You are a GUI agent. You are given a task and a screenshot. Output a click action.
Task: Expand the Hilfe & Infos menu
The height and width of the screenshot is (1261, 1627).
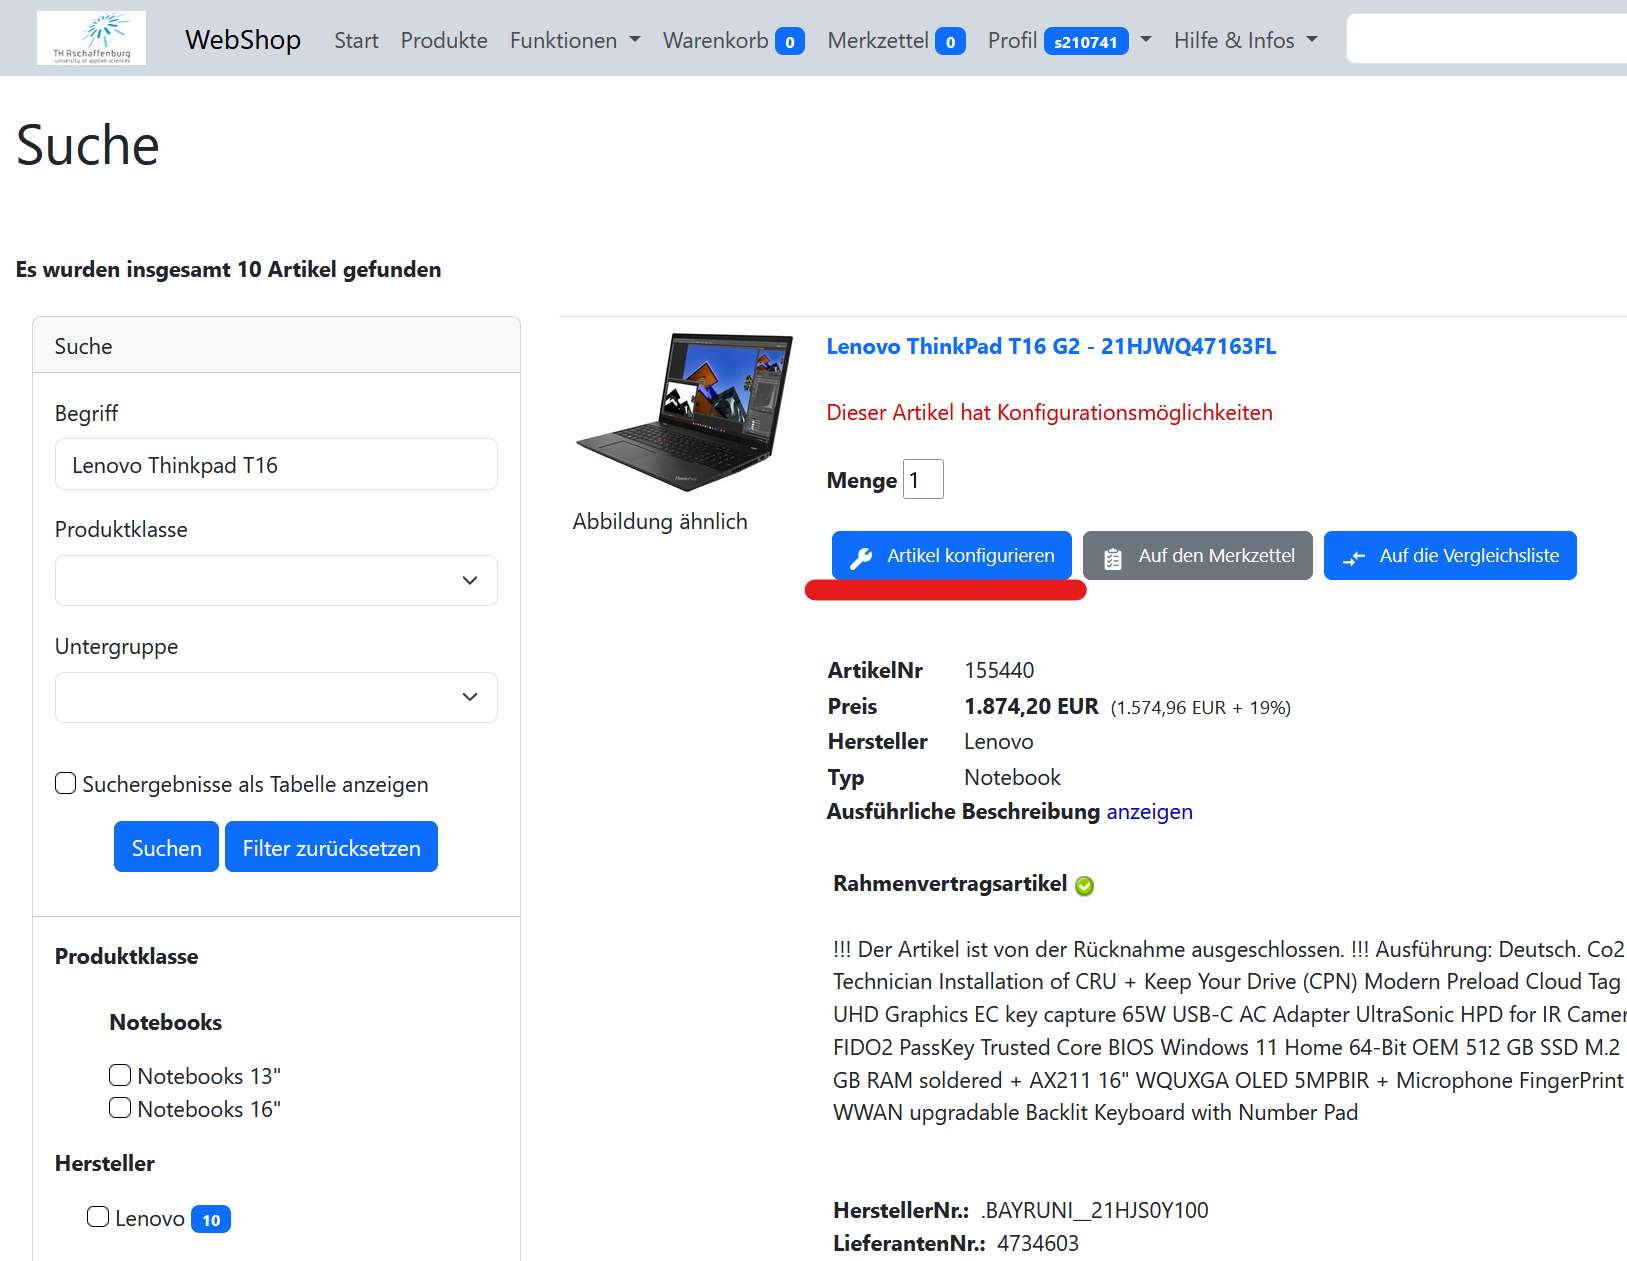[1246, 40]
